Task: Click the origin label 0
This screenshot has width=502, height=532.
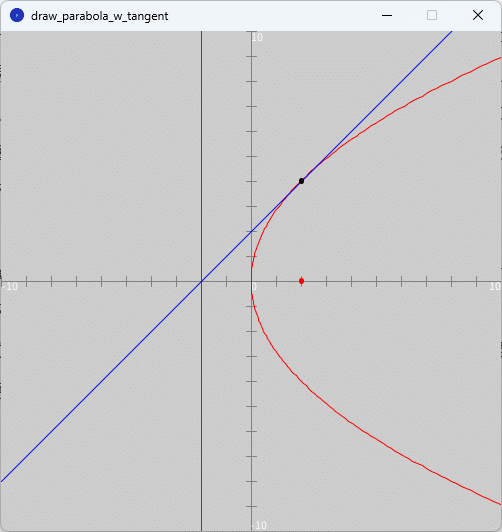Action: [254, 287]
